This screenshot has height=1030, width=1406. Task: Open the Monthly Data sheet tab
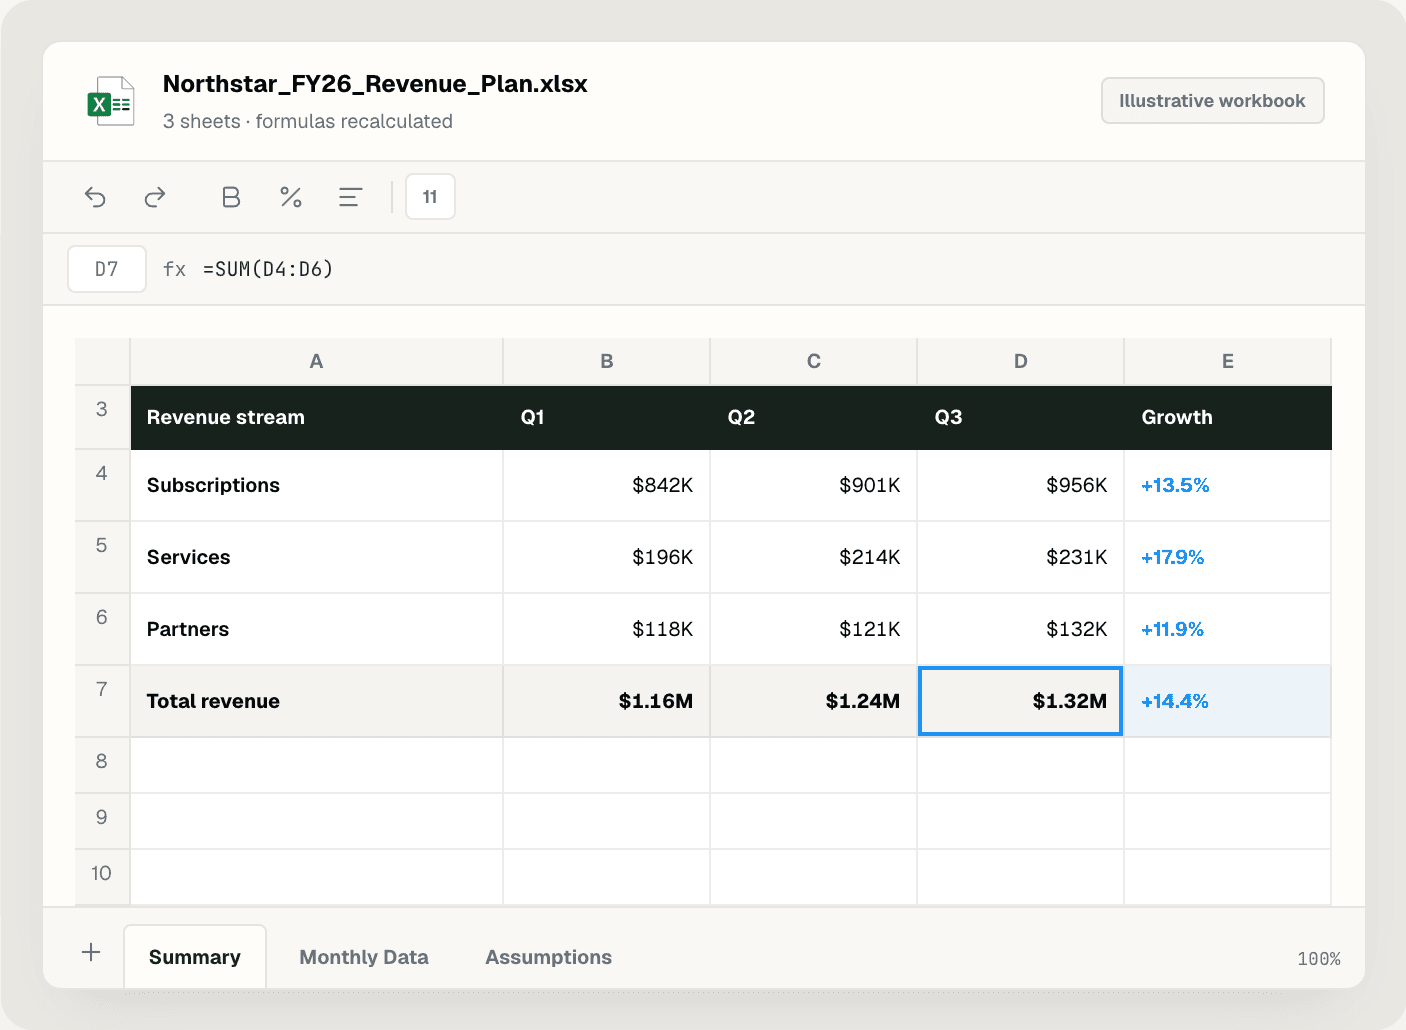click(364, 957)
